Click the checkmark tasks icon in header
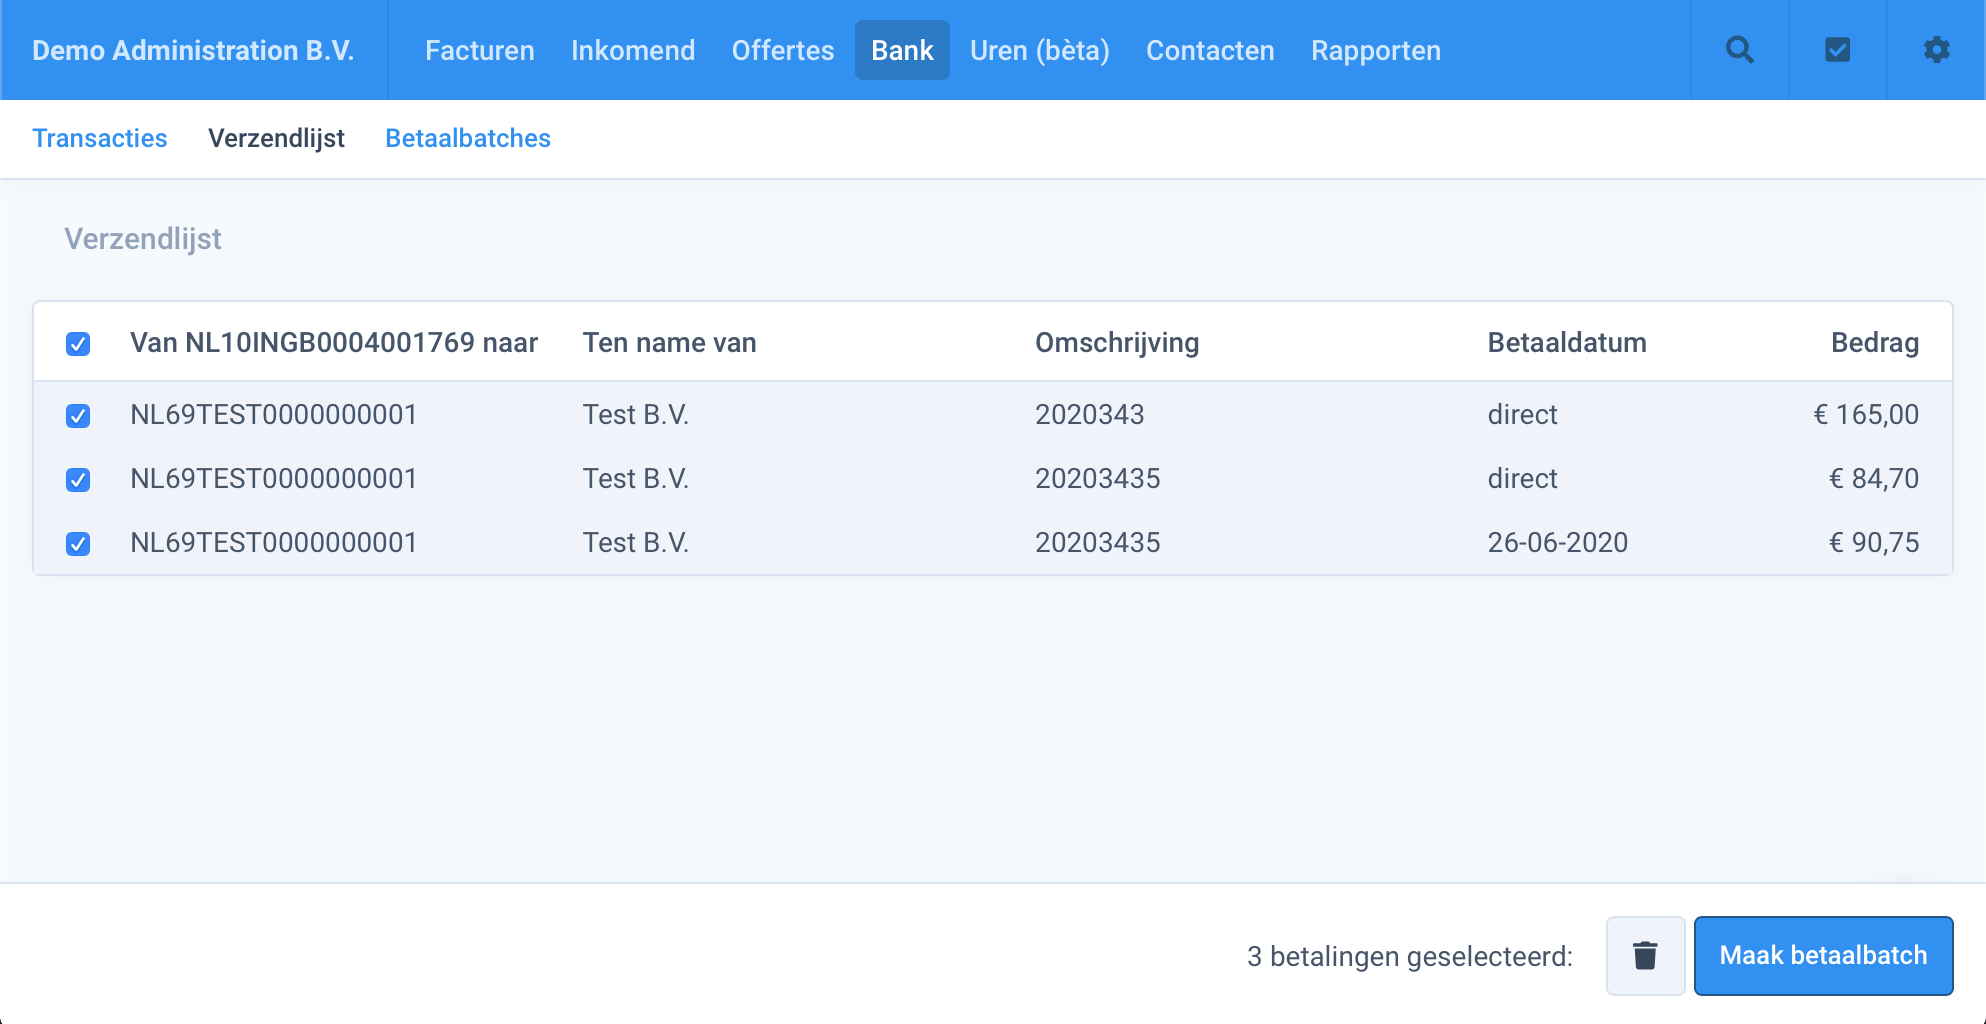1986x1024 pixels. [1837, 50]
